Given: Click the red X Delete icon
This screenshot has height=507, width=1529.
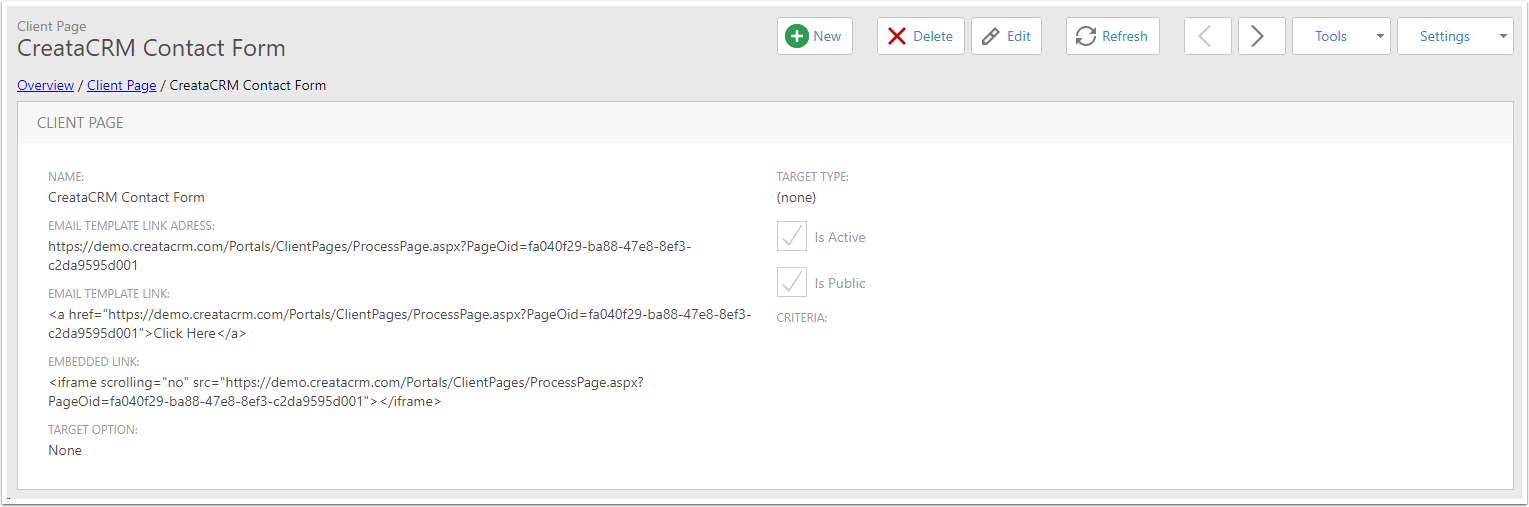Looking at the screenshot, I should [x=897, y=36].
